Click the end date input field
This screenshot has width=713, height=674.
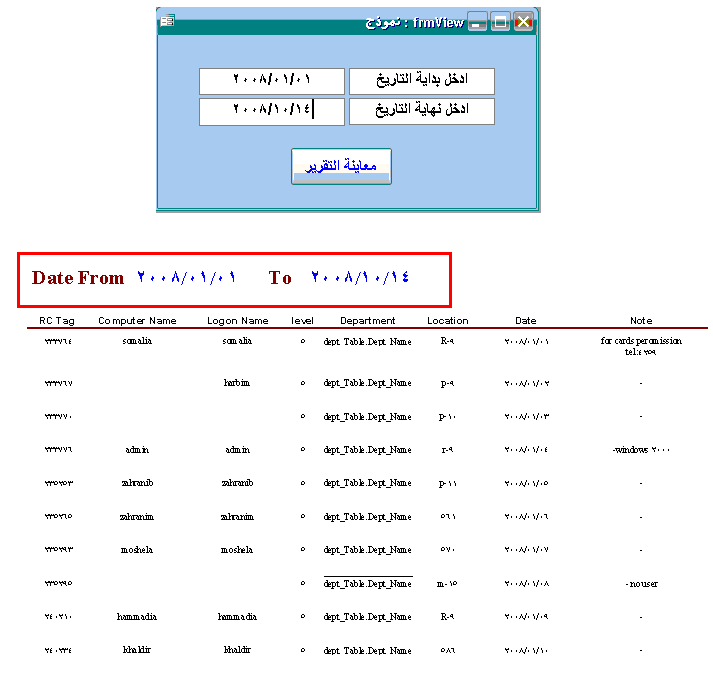[x=272, y=111]
